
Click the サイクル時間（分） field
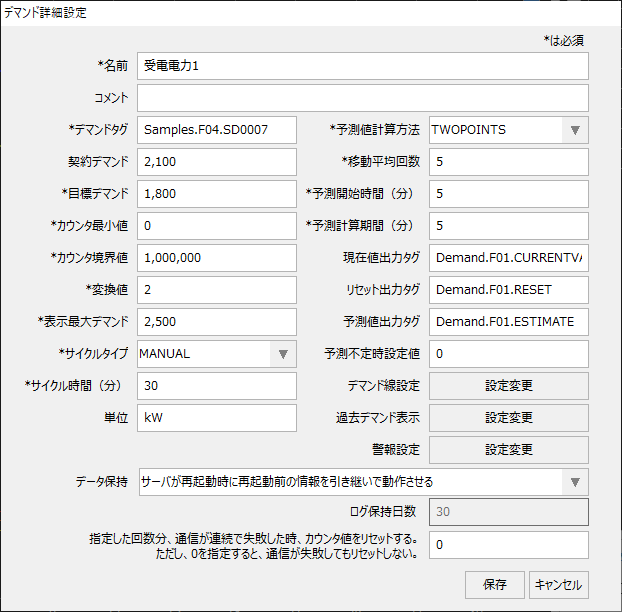217,386
